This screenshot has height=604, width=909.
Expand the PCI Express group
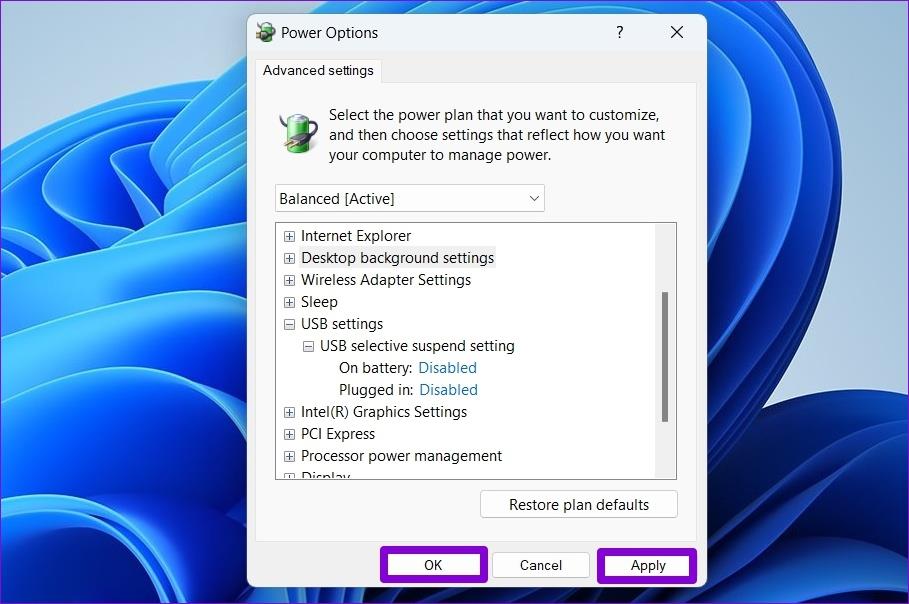[x=289, y=434]
